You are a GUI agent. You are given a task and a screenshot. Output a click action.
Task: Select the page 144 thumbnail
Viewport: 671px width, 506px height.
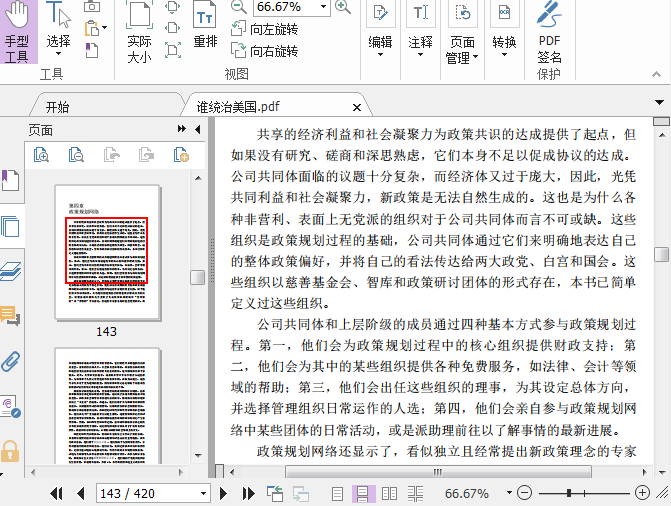[107, 406]
